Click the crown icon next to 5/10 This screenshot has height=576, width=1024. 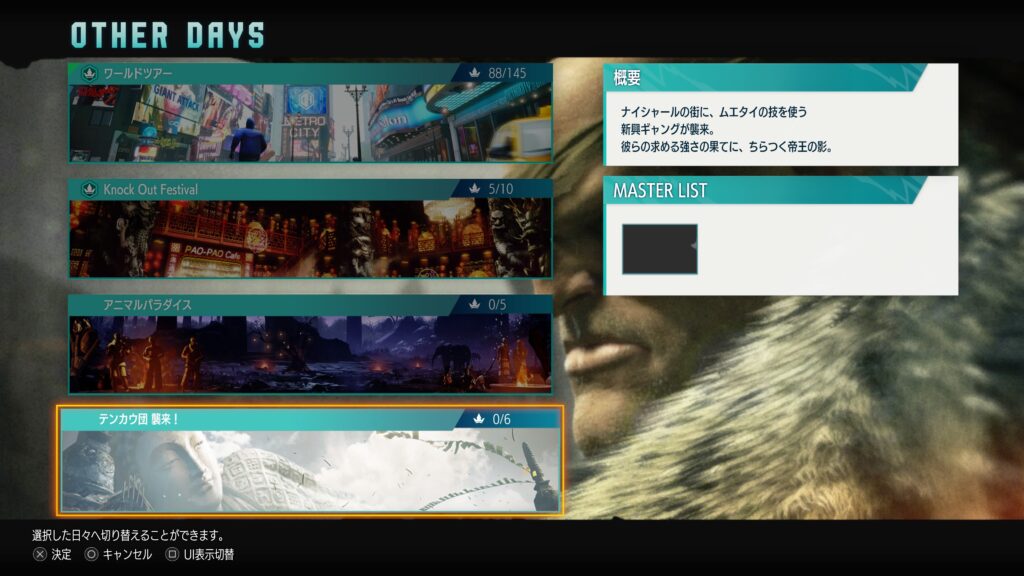point(475,189)
